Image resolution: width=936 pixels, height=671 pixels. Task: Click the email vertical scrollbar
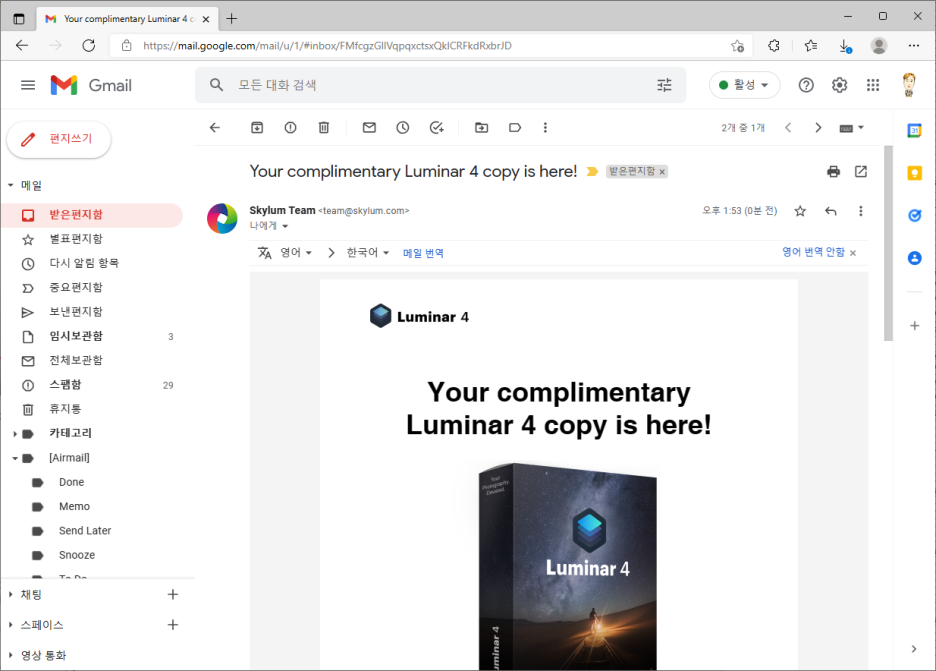(x=888, y=244)
